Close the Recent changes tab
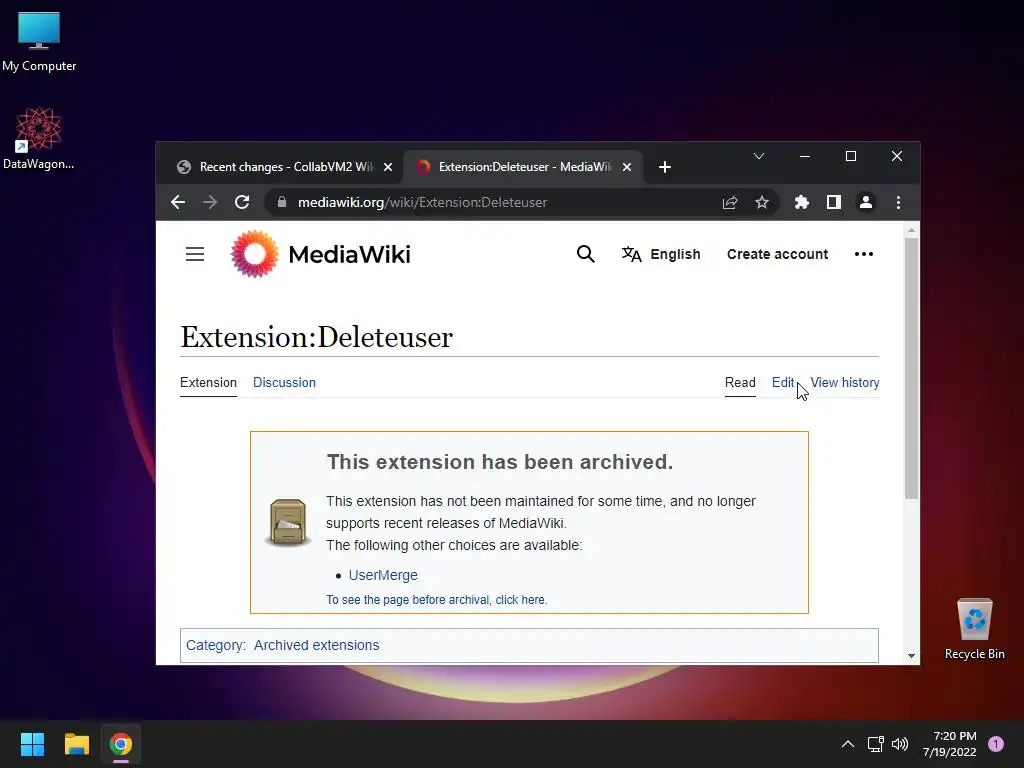The width and height of the screenshot is (1024, 768). 388,167
